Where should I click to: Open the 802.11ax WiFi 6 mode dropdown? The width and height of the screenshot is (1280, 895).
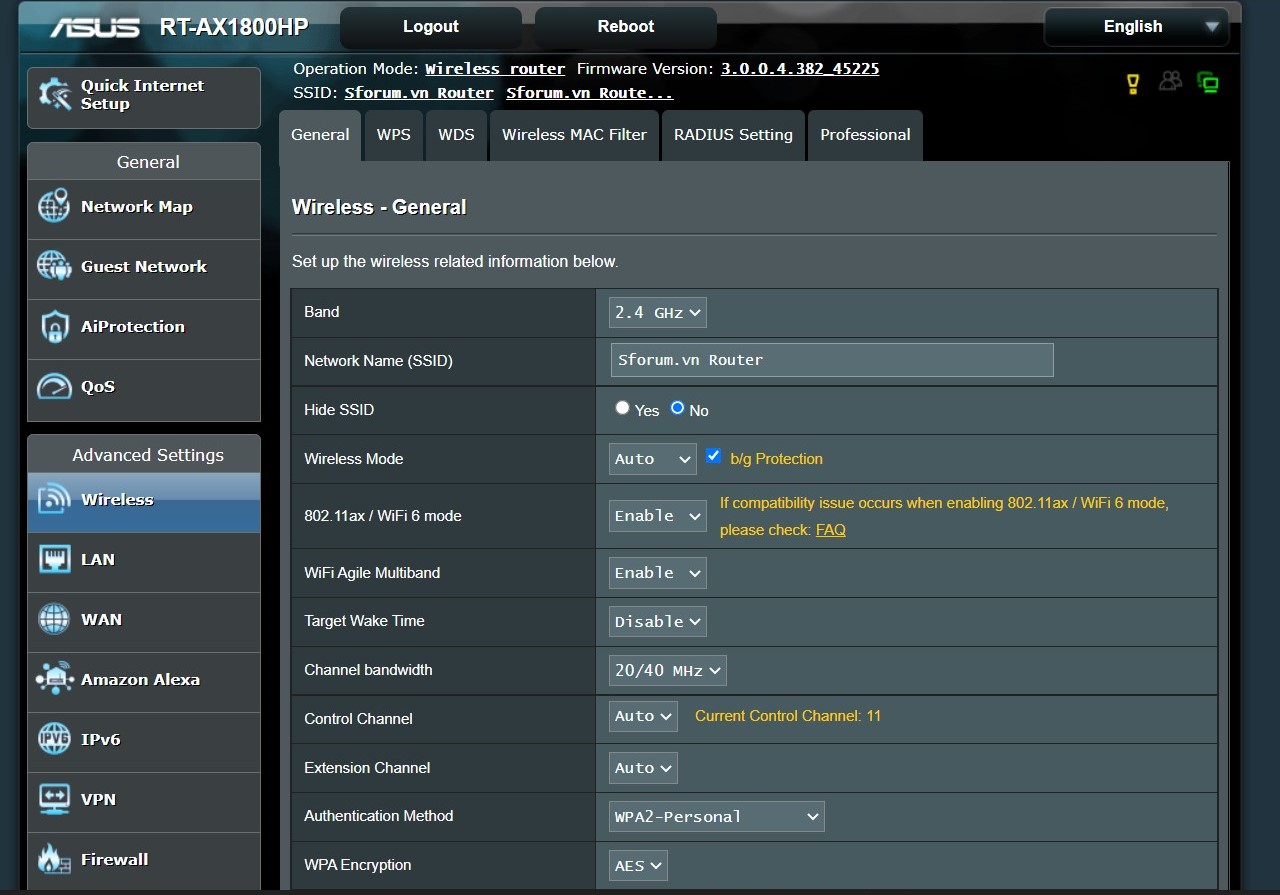pyautogui.click(x=658, y=516)
